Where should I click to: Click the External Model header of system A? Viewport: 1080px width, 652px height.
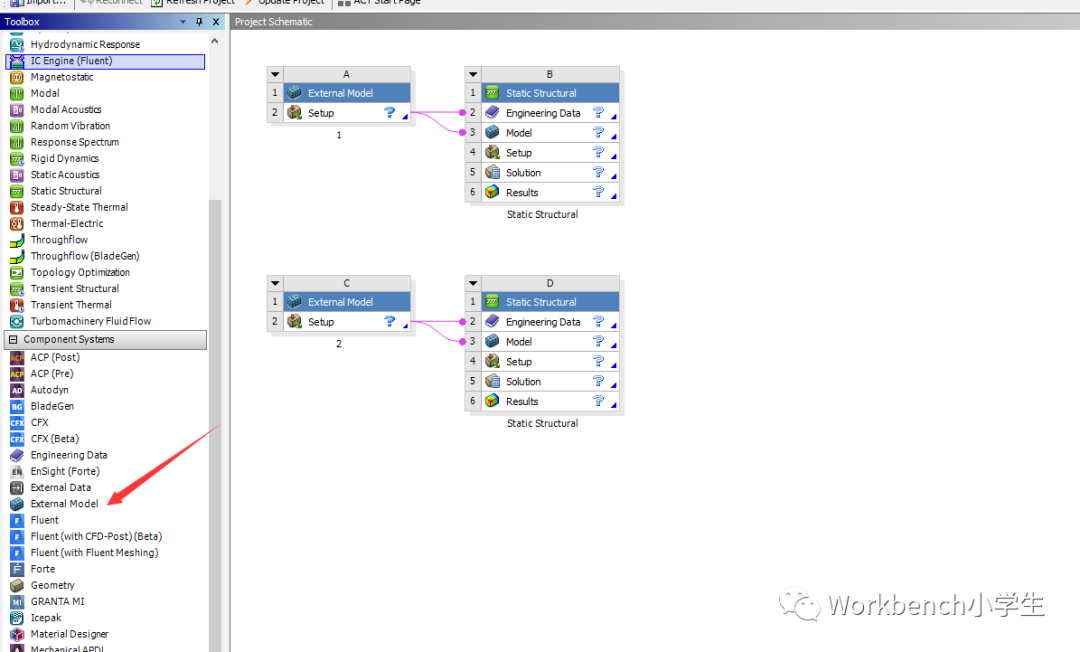(x=346, y=93)
